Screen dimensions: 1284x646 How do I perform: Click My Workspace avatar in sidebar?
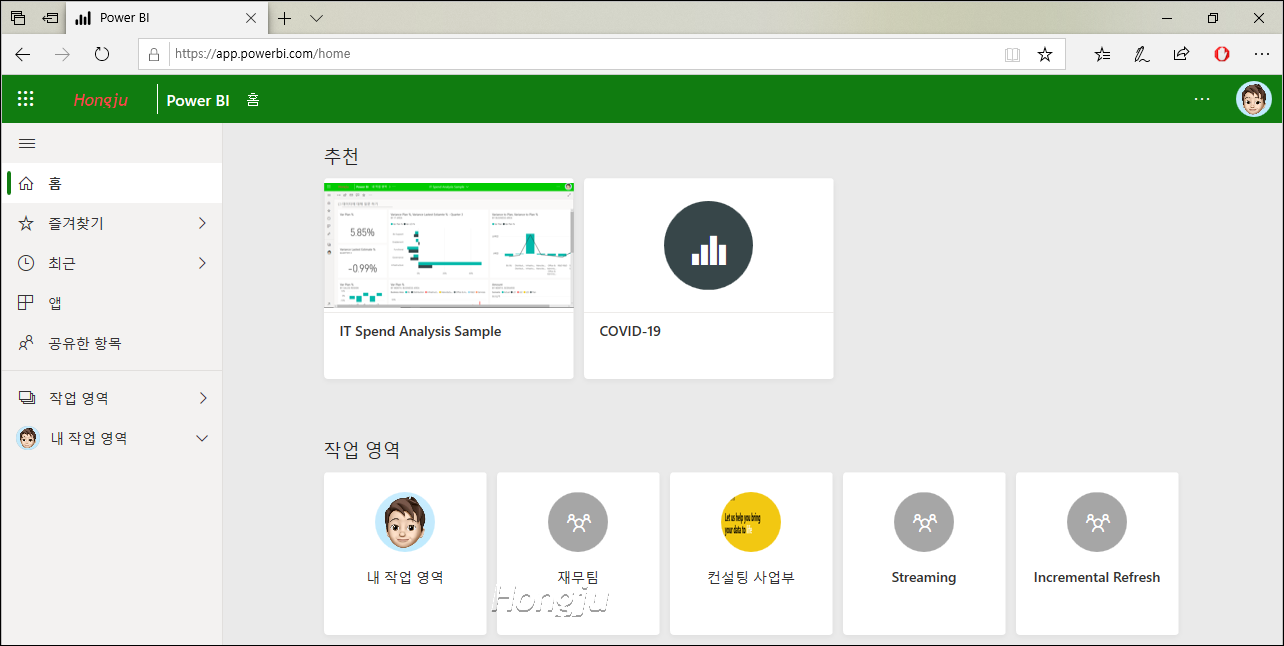click(29, 438)
